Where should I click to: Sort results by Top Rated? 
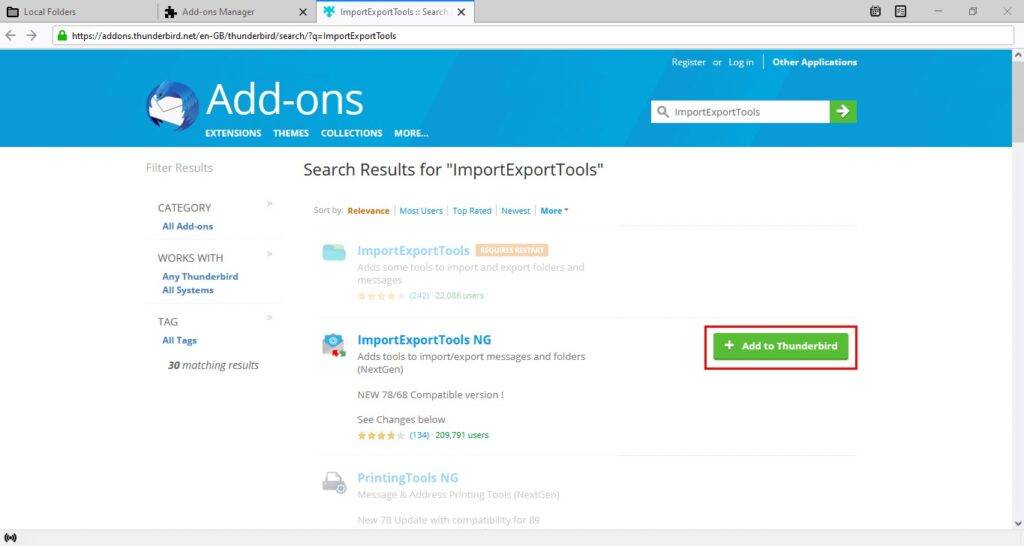[x=472, y=211]
